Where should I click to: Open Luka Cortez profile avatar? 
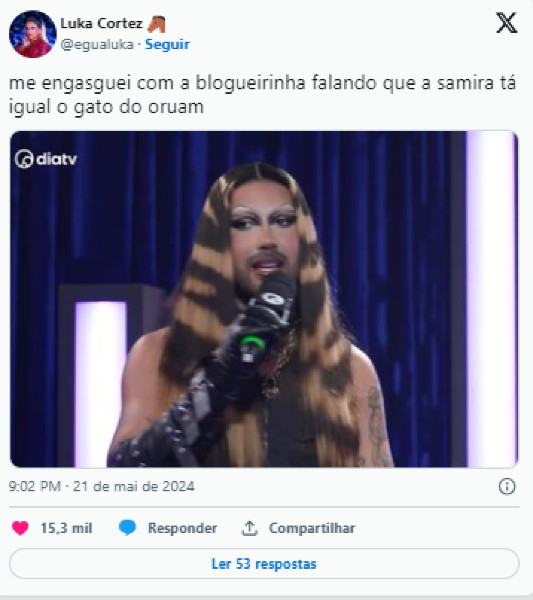[33, 34]
